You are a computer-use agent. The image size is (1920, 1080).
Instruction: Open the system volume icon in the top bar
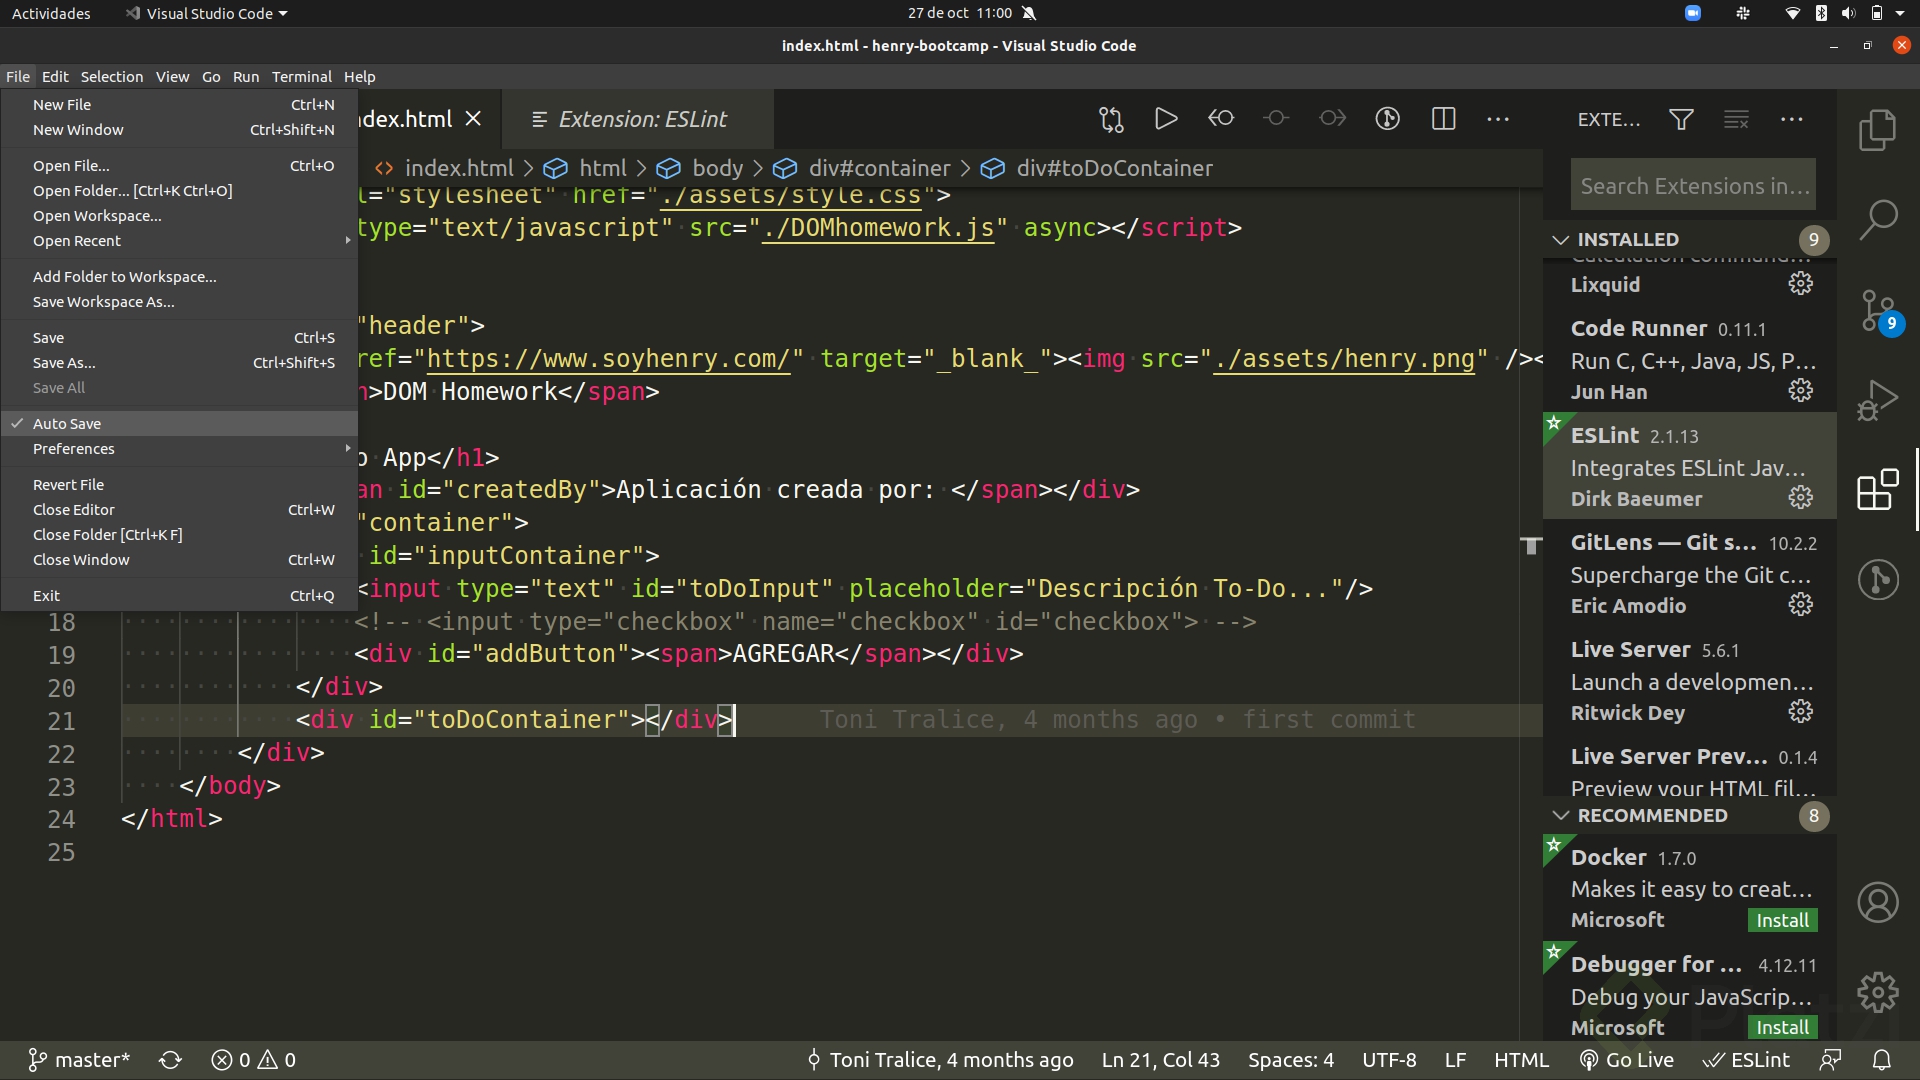[x=1848, y=13]
